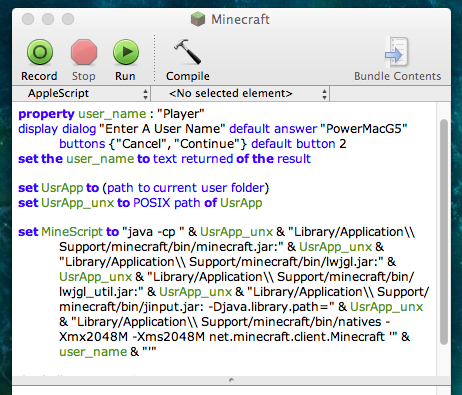Click net.minecraft.client.Minecraft in the script
The width and height of the screenshot is (462, 395).
pyautogui.click(x=297, y=337)
